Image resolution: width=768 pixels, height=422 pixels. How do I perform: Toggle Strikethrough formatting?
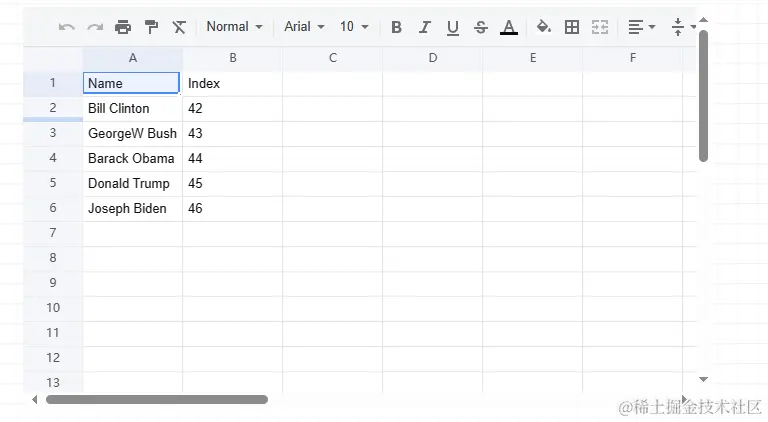coord(480,27)
